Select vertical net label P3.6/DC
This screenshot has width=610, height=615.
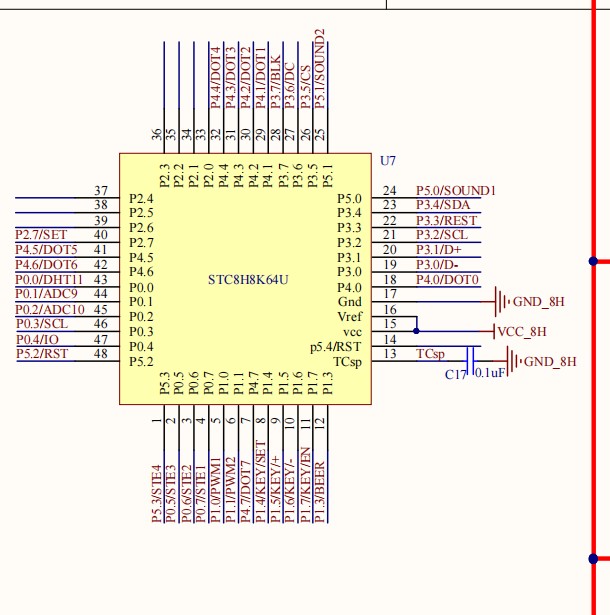pos(290,86)
